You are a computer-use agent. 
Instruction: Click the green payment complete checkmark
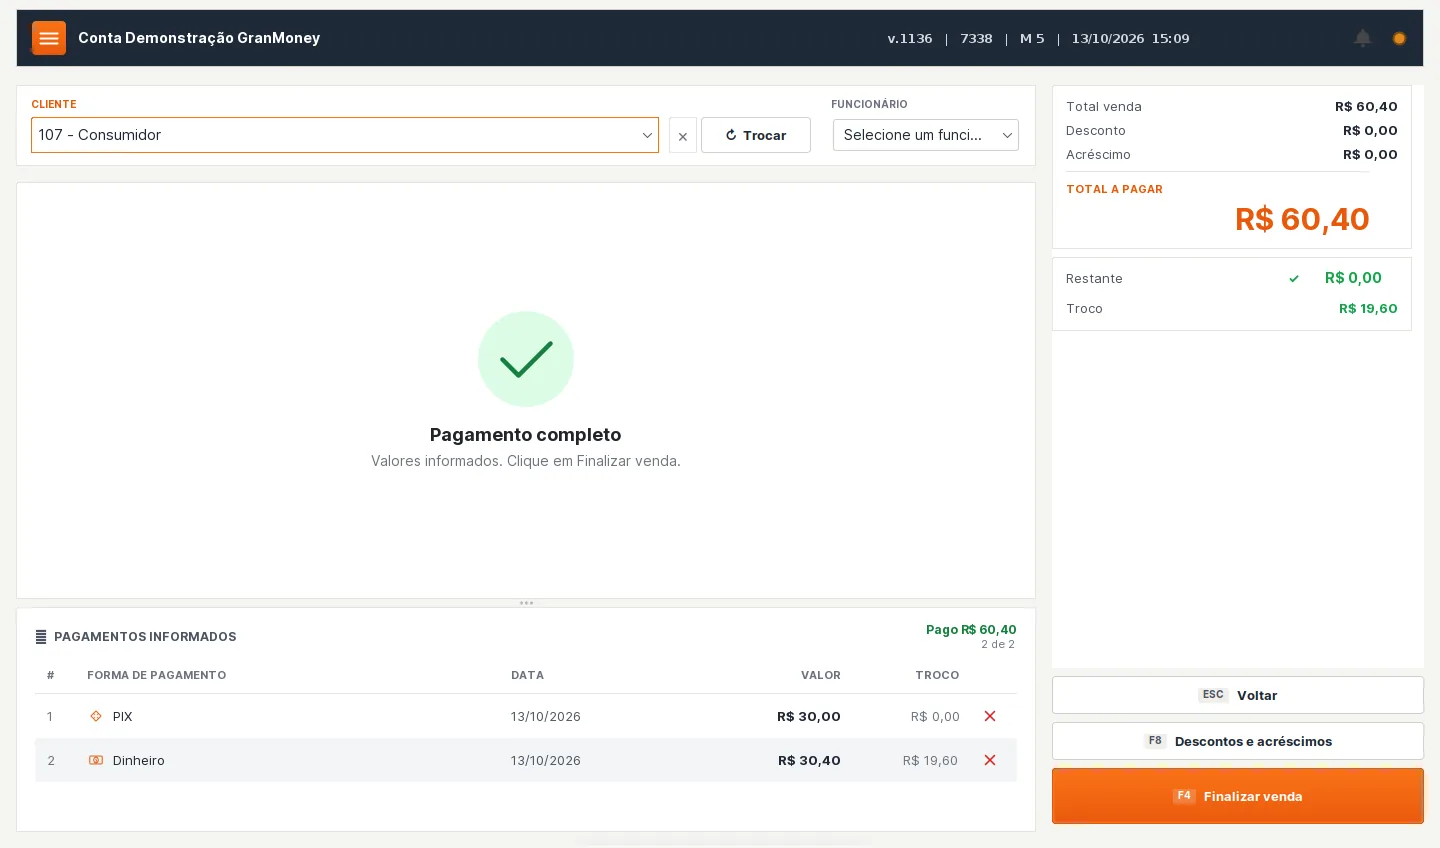(x=526, y=359)
